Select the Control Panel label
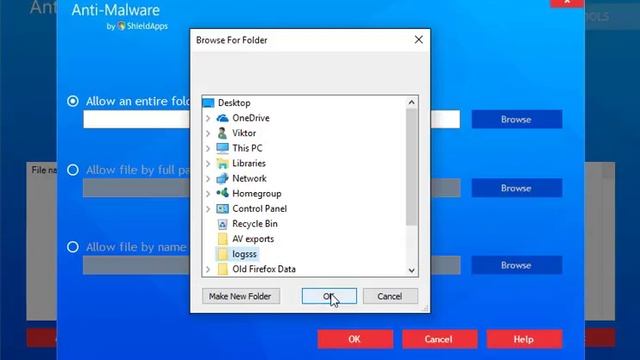This screenshot has height=360, width=640. click(260, 209)
